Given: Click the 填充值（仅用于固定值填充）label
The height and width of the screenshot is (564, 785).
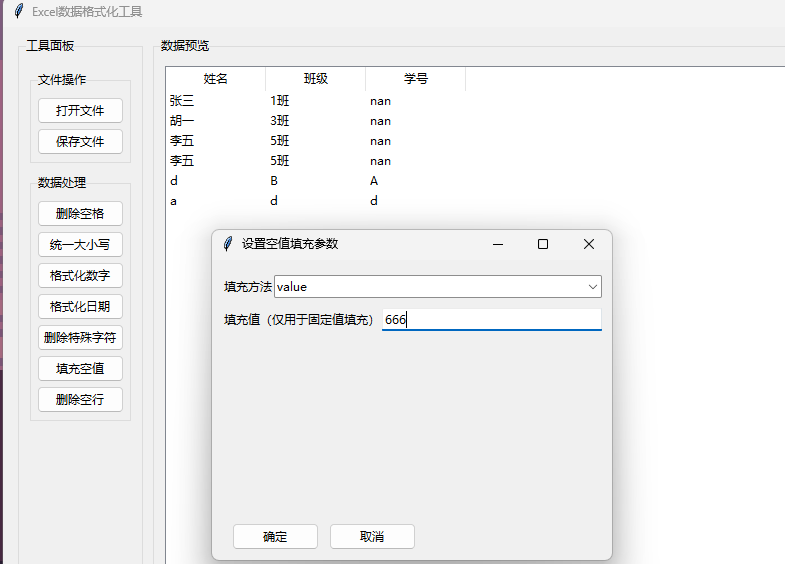Looking at the screenshot, I should tap(298, 320).
